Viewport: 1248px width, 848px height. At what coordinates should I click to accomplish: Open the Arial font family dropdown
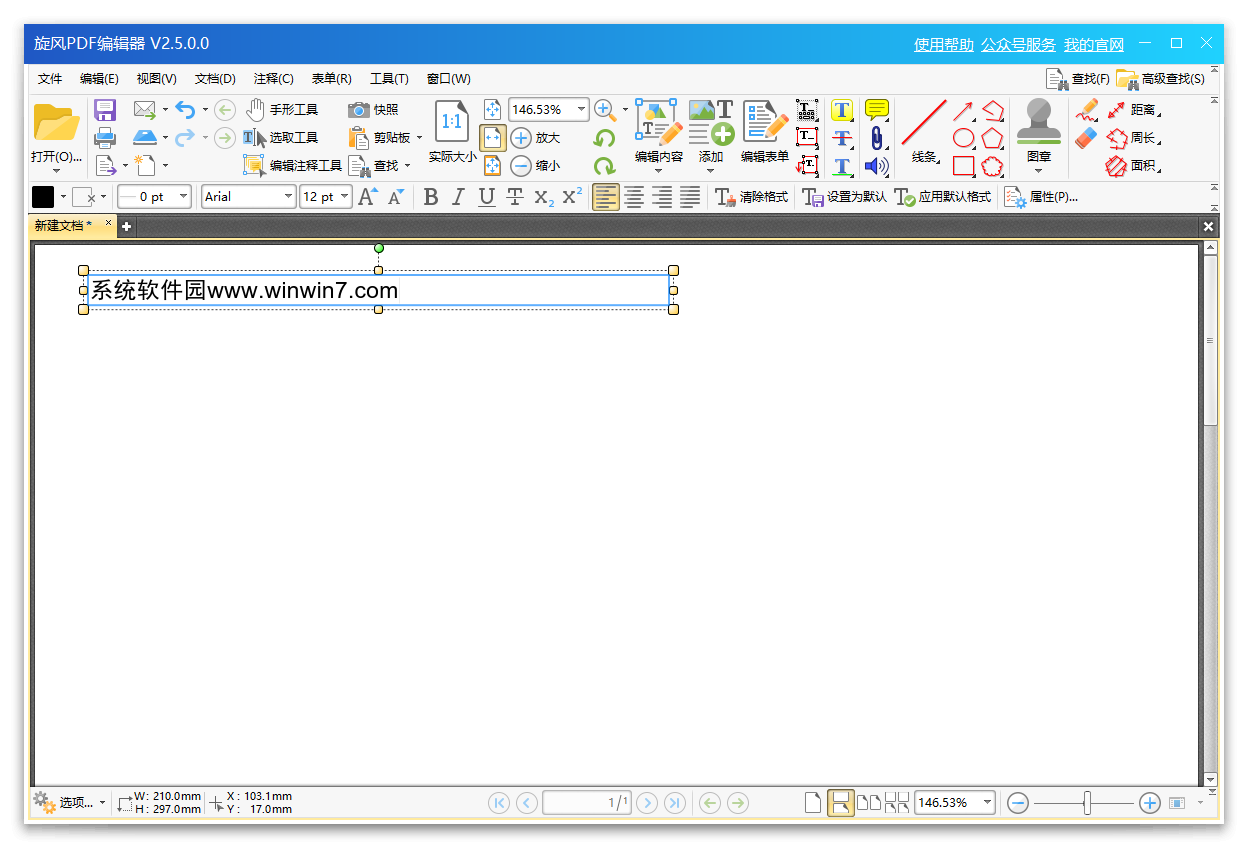pos(288,197)
